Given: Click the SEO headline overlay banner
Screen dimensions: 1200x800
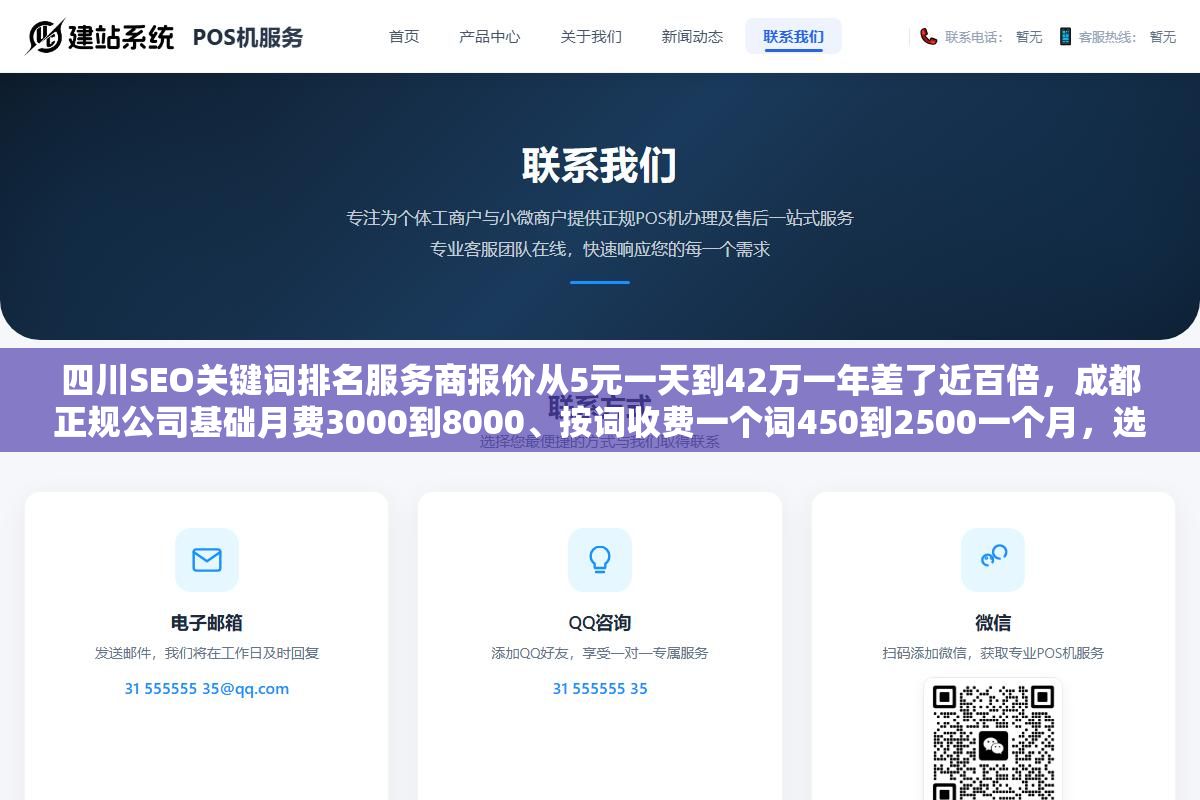Looking at the screenshot, I should click(600, 400).
